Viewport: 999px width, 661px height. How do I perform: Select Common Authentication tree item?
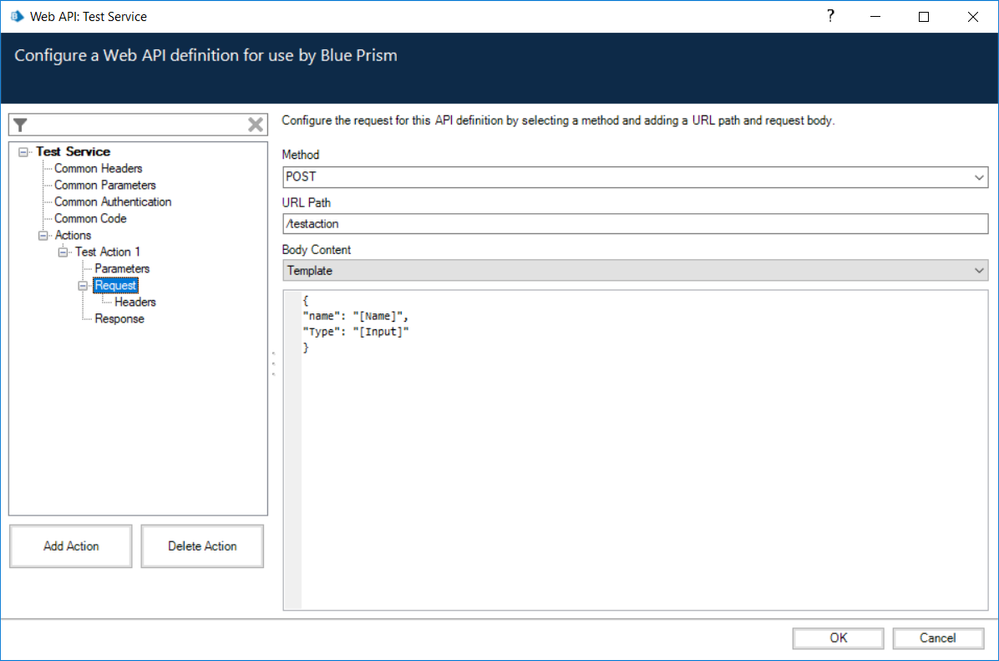pos(112,202)
